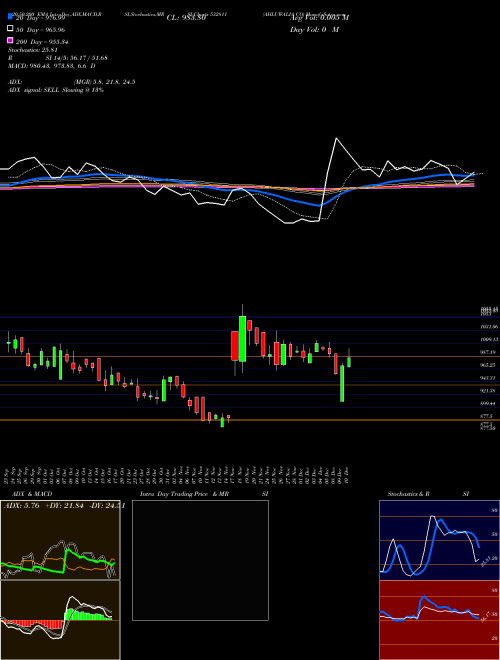The image size is (500, 660).
Task: Click the 921.38 price axis label
Action: pyautogui.click(x=488, y=391)
